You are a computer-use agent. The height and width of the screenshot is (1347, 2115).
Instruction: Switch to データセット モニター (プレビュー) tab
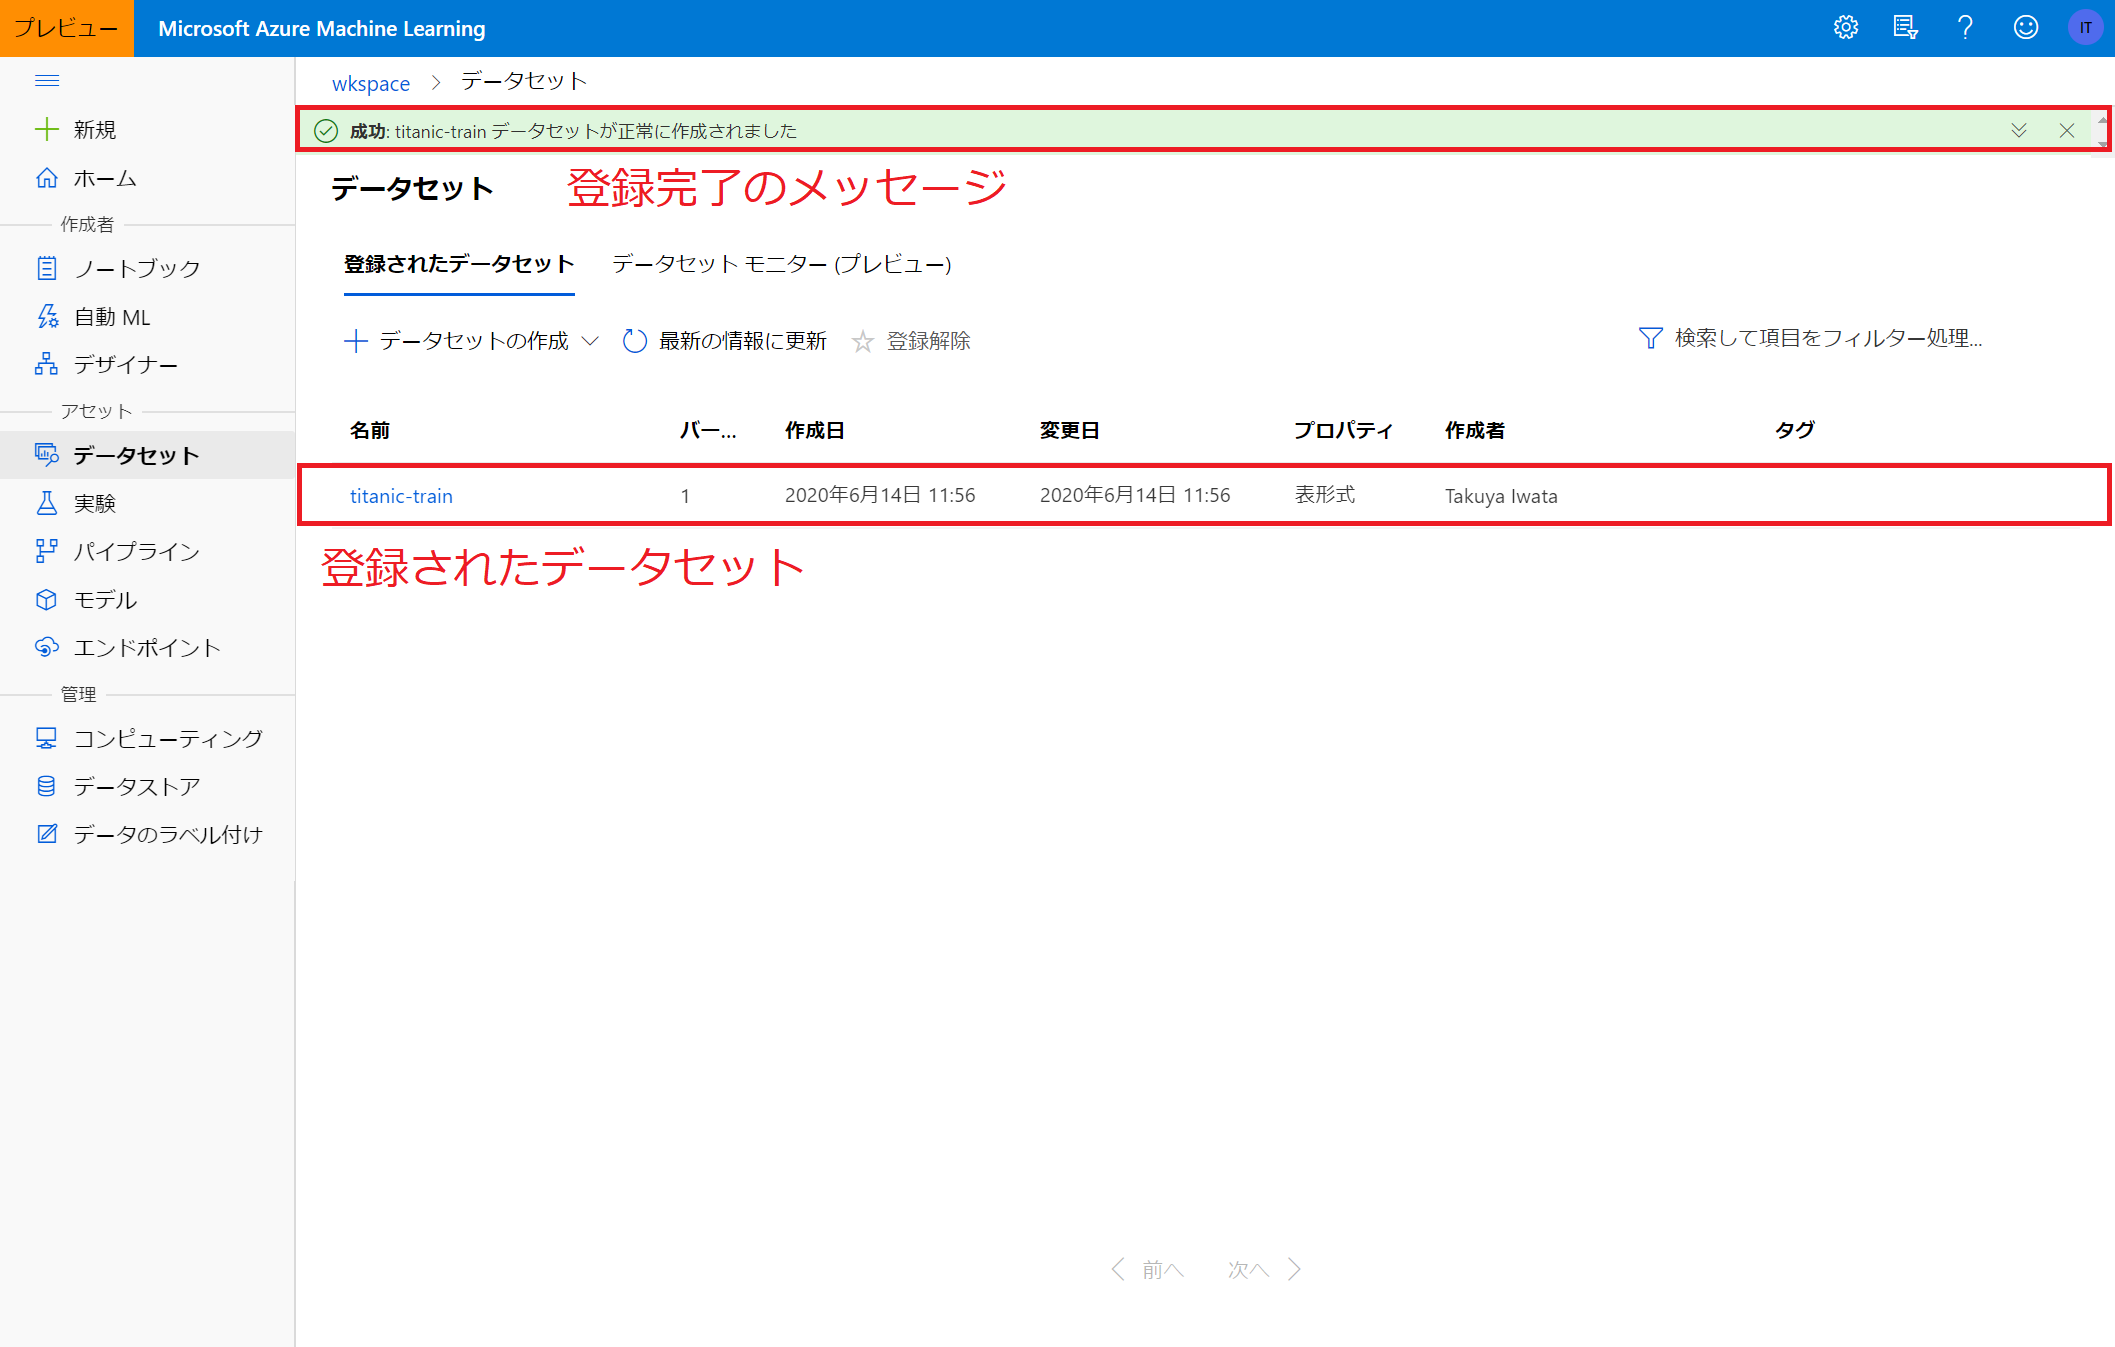point(782,265)
